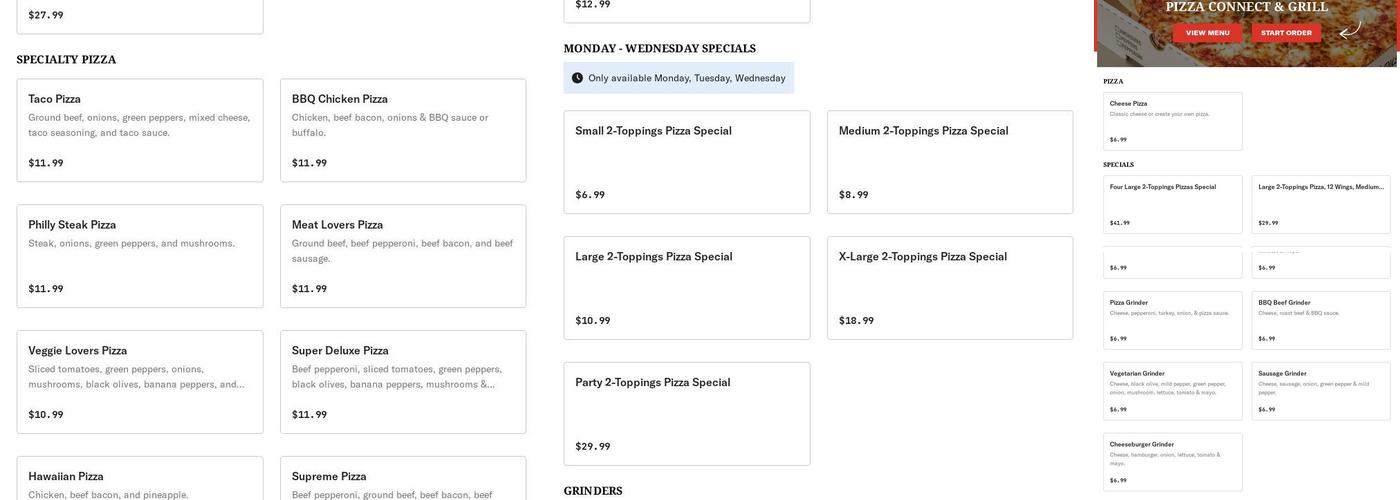
Task: Select the Party 2-Toppings Pizza Special
Action: coord(687,414)
